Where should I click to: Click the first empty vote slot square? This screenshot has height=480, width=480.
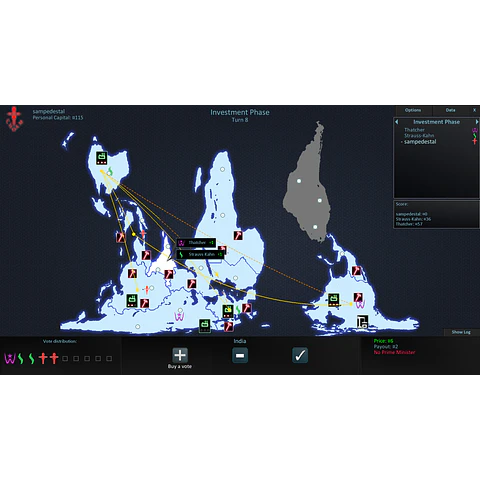coord(65,359)
